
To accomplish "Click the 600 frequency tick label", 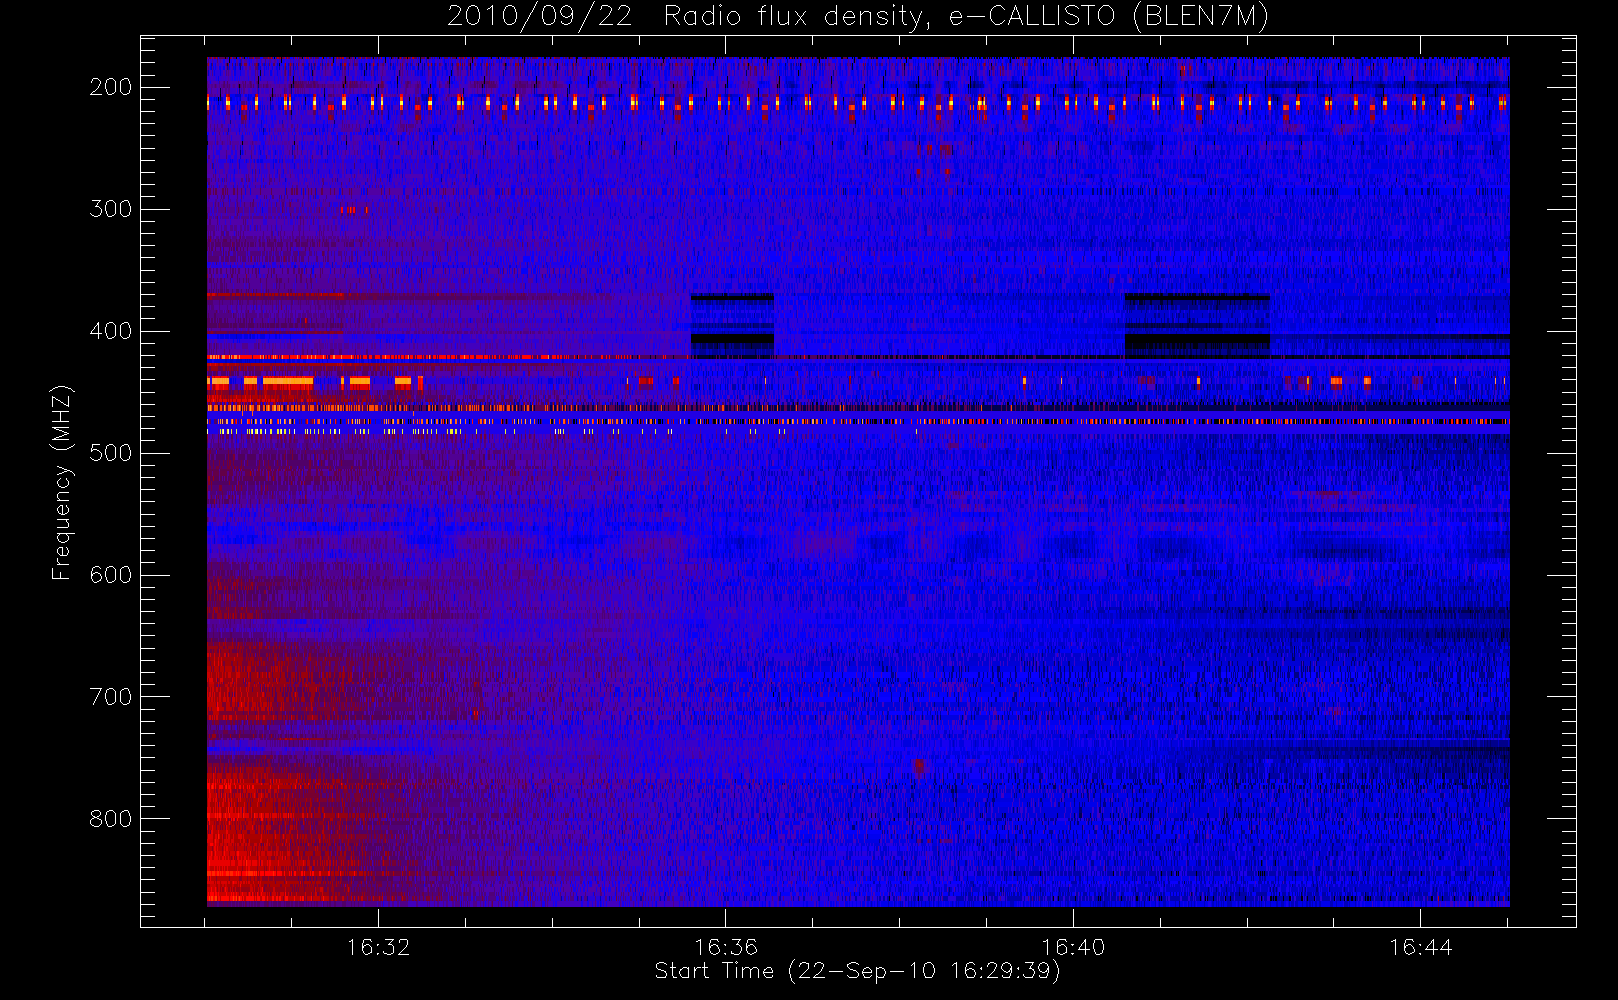I will tap(111, 575).
